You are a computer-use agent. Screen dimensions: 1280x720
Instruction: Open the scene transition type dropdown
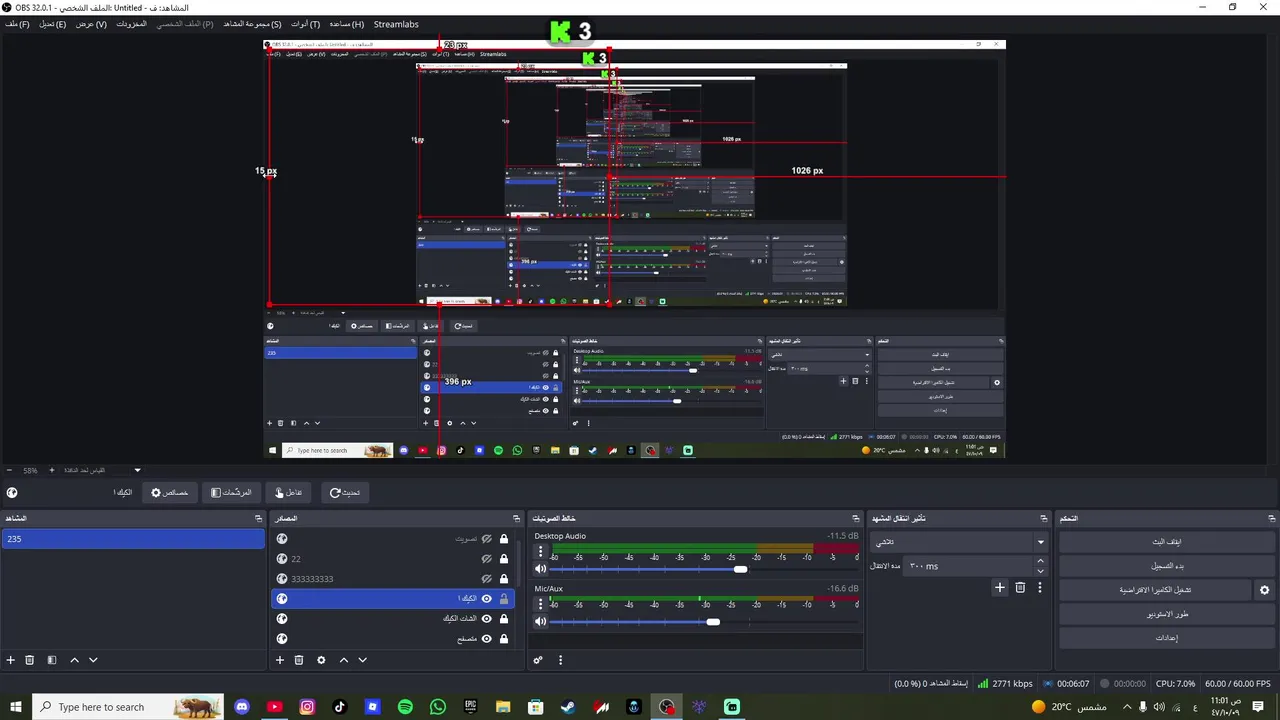(958, 542)
